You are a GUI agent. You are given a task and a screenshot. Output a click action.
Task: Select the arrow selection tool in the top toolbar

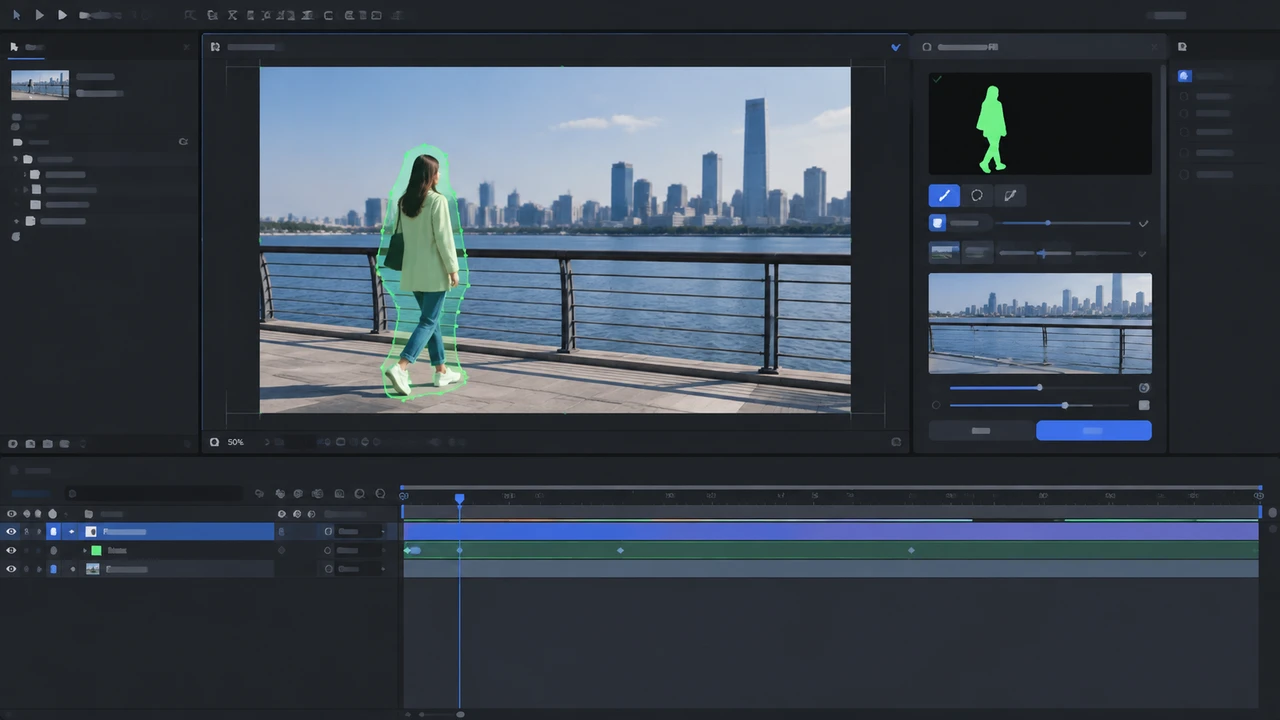(x=16, y=15)
